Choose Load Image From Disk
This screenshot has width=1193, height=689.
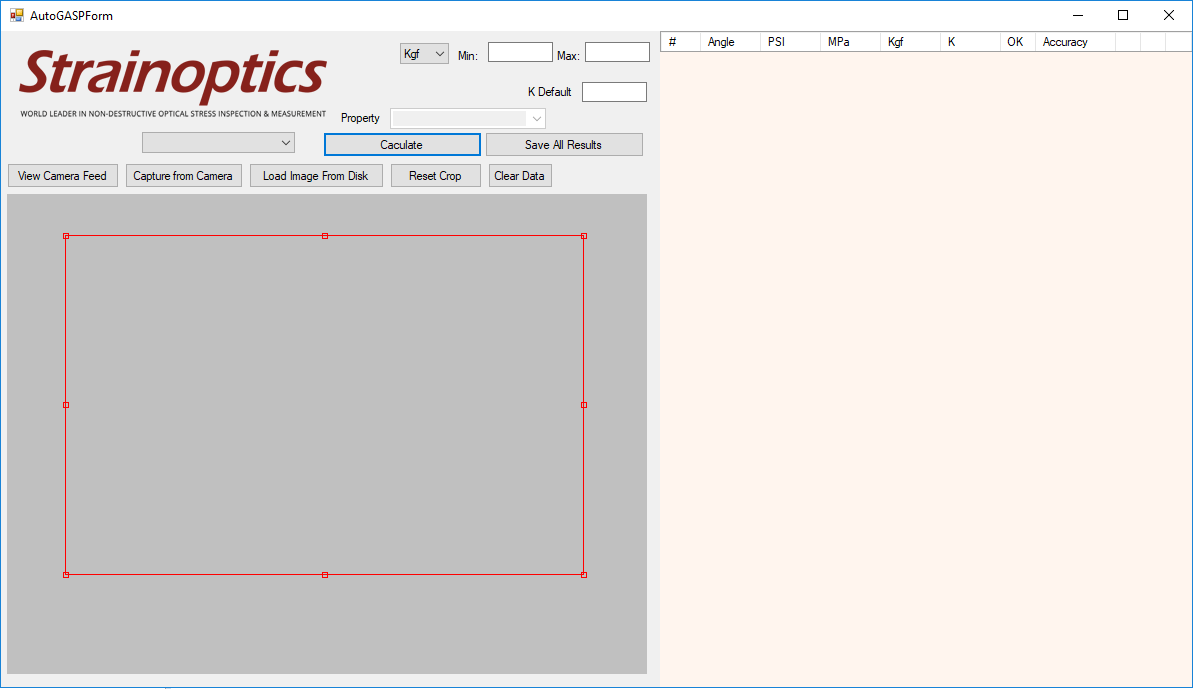(315, 176)
